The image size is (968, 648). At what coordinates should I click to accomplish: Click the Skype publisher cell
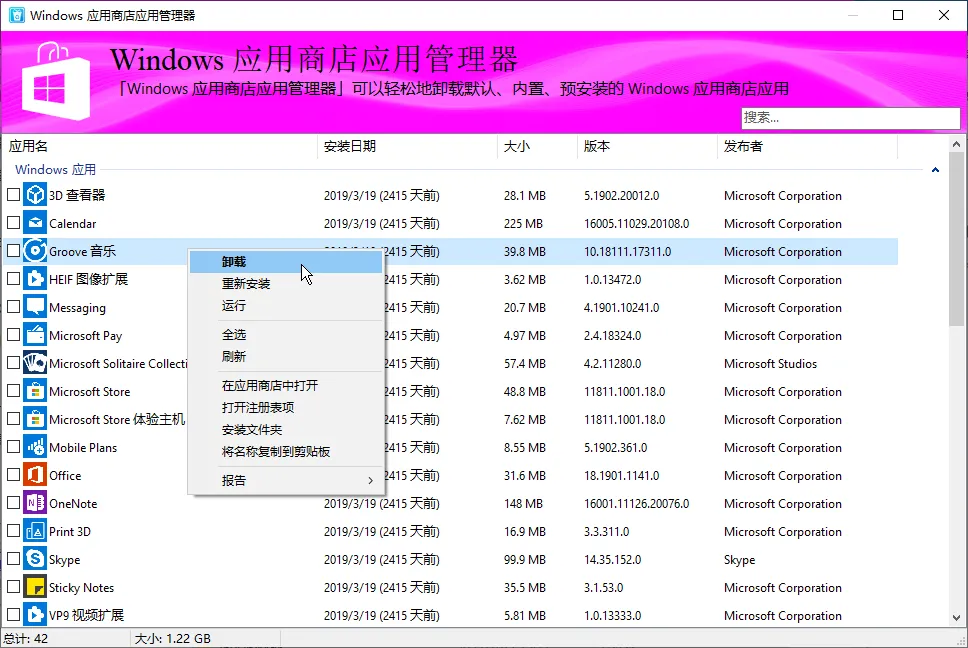pyautogui.click(x=739, y=560)
